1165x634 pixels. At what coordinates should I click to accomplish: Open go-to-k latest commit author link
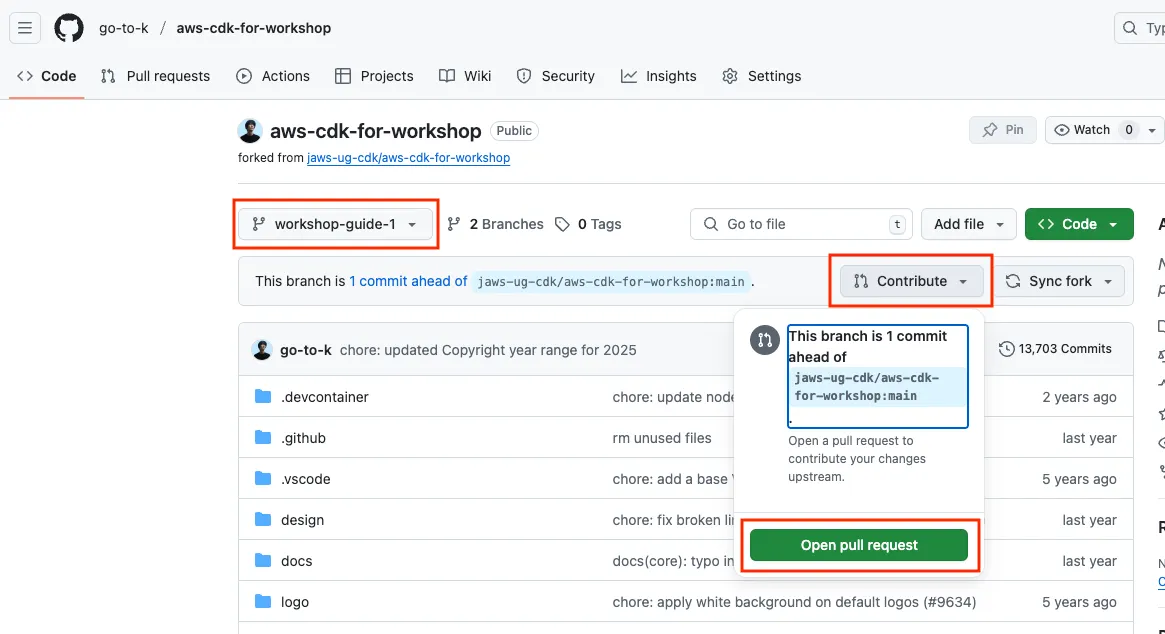pos(305,350)
